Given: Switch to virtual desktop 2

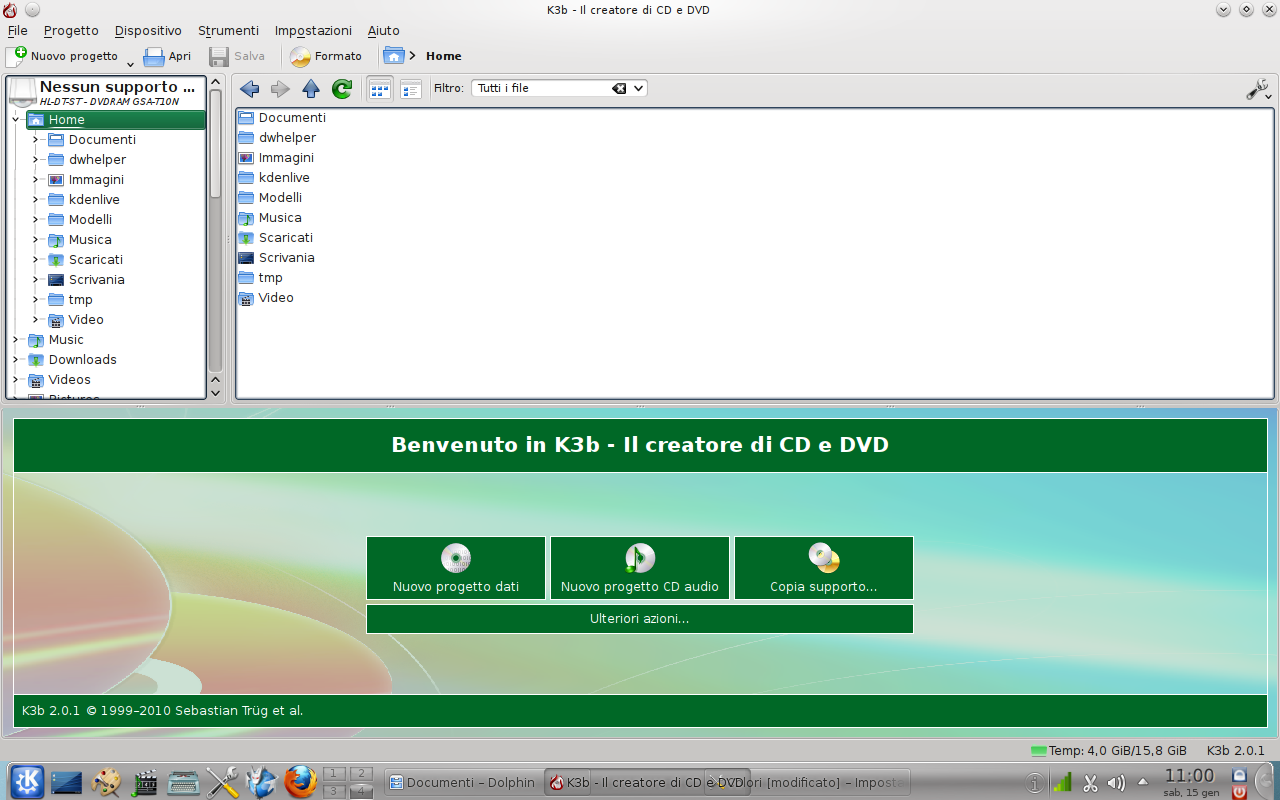Looking at the screenshot, I should pos(361,773).
